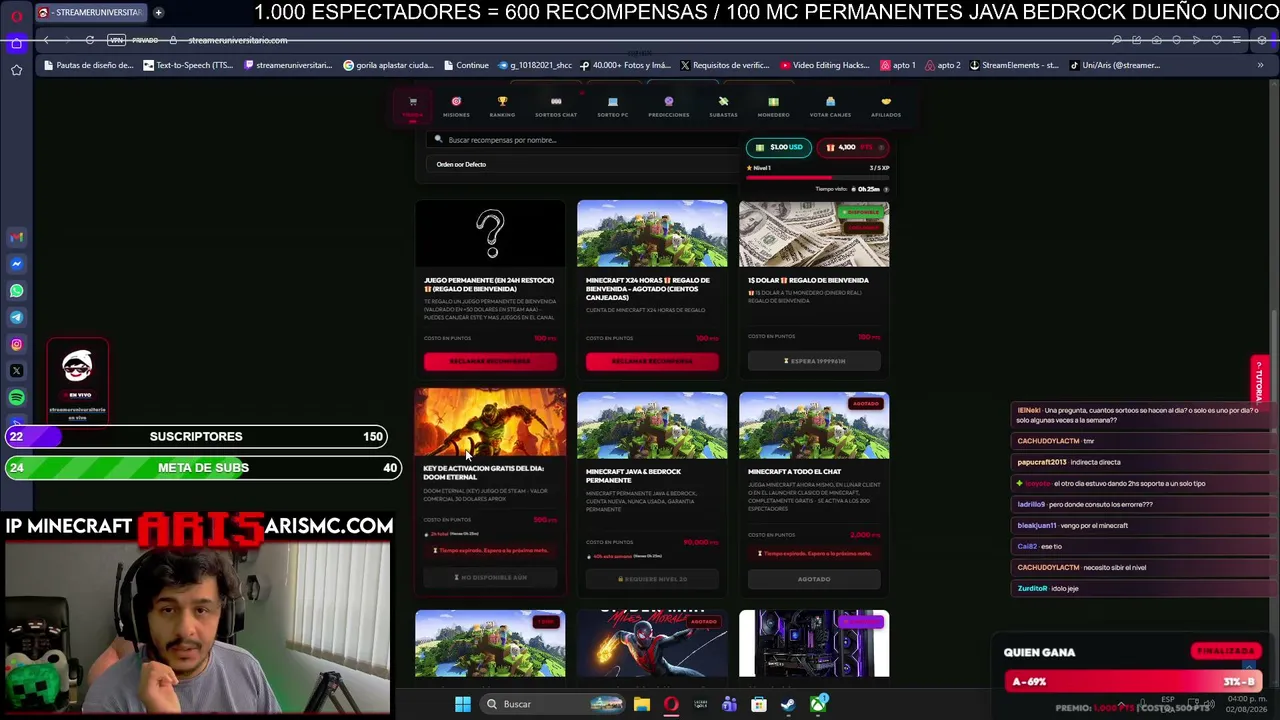This screenshot has height=720, width=1280.
Task: Reclaim the Juego Permanente welcome reward
Action: click(x=490, y=361)
